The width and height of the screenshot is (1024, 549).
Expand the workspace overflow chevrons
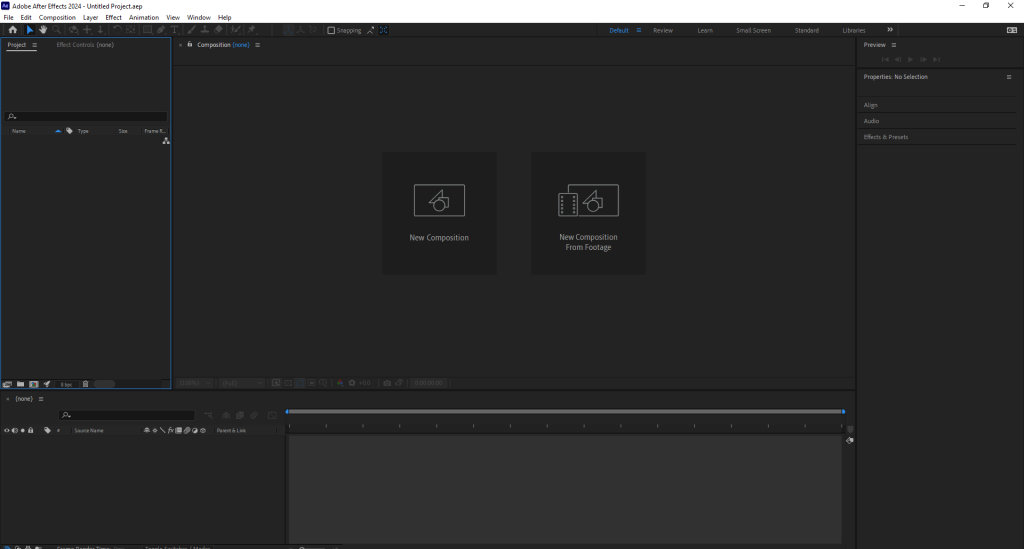[889, 30]
